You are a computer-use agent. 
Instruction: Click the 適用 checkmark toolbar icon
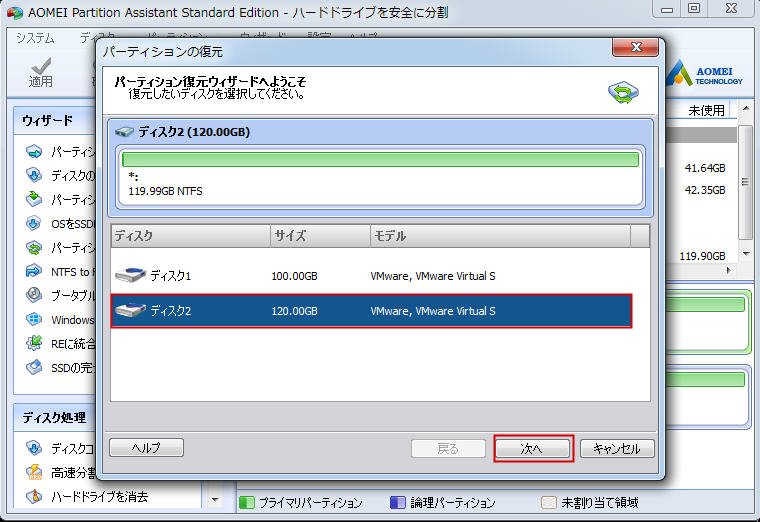[x=41, y=66]
